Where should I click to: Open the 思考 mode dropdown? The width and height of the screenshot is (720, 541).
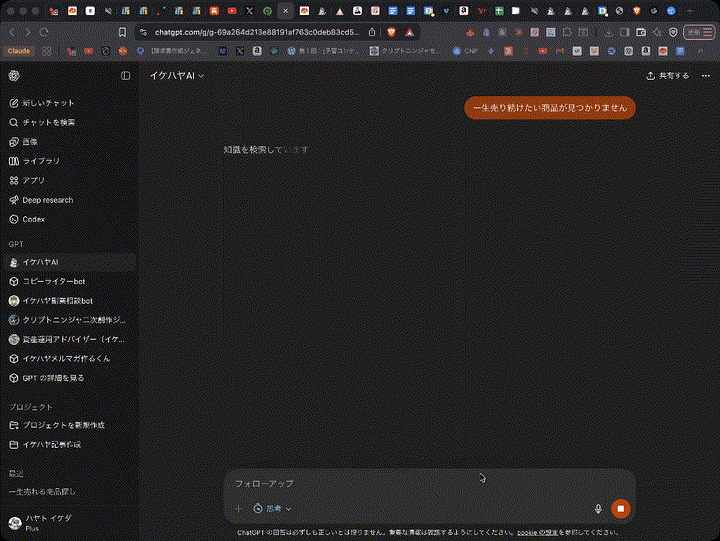point(273,508)
